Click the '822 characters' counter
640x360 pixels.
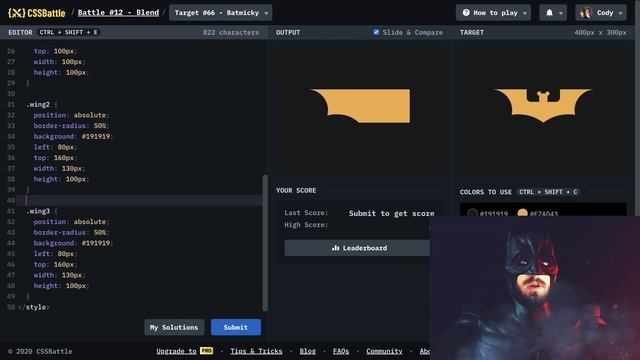click(x=231, y=32)
